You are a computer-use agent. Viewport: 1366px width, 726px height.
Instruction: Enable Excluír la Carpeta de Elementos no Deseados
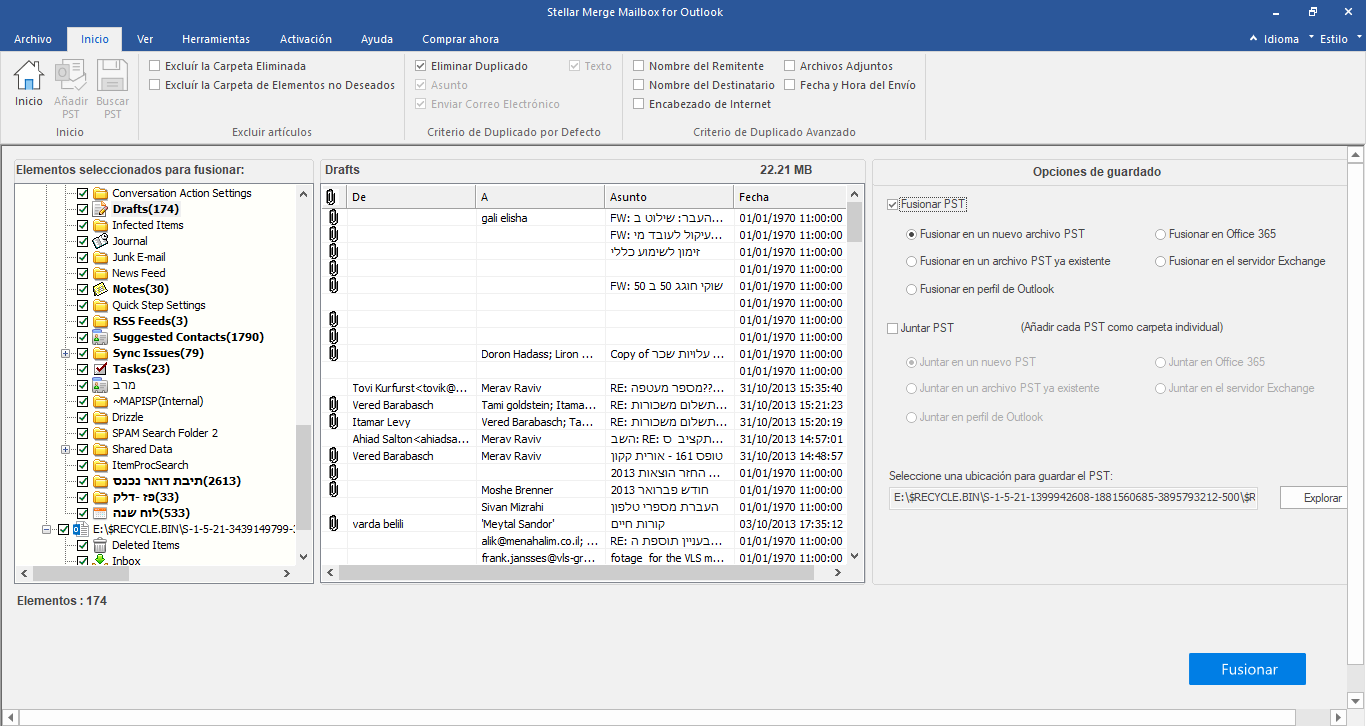coord(155,85)
